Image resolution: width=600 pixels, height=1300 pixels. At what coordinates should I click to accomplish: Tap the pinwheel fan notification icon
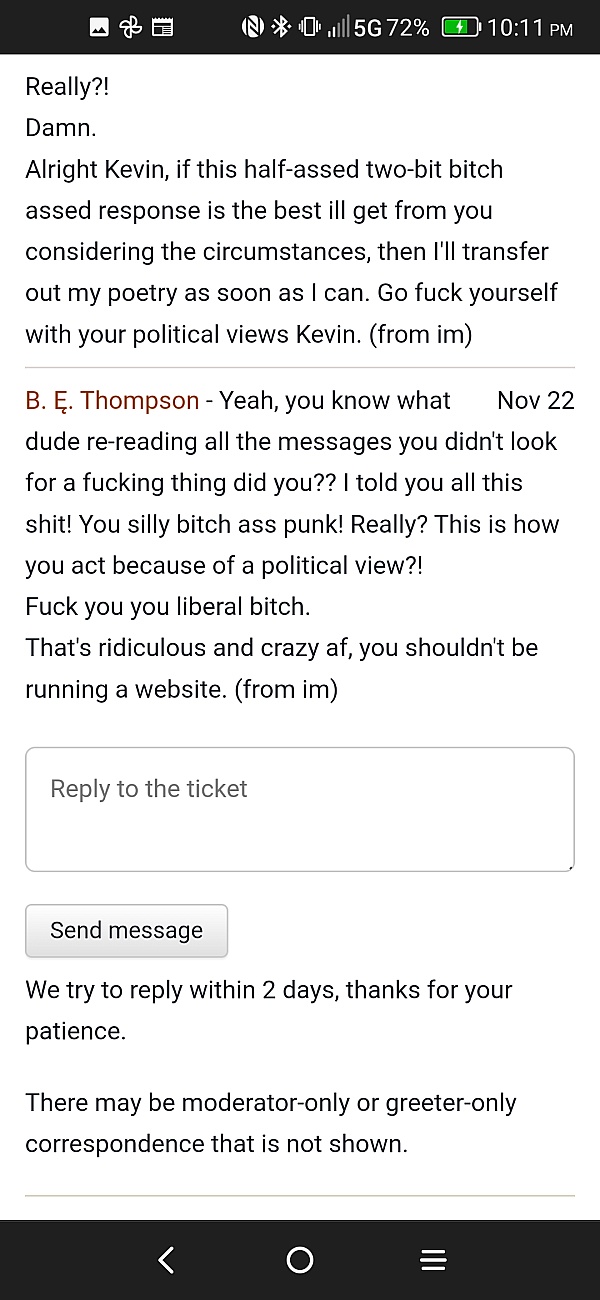[130, 28]
